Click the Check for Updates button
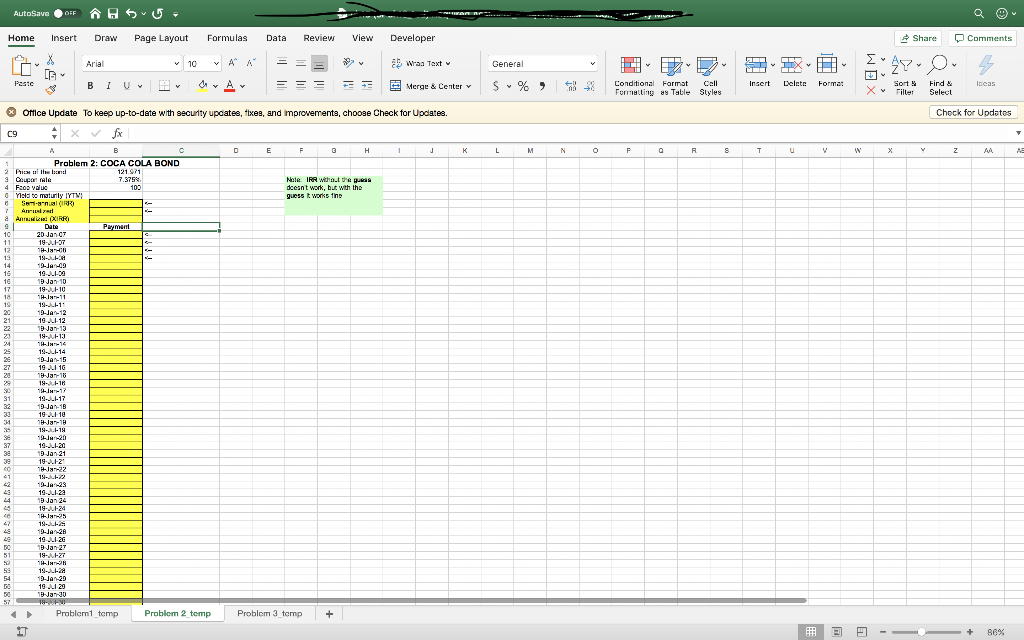 point(973,113)
